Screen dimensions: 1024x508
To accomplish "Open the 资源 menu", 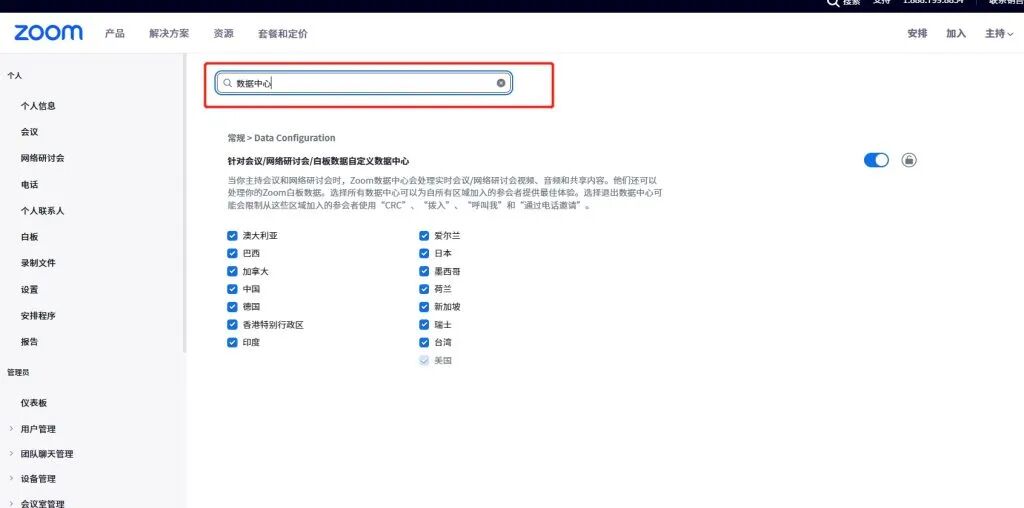I will 223,33.
